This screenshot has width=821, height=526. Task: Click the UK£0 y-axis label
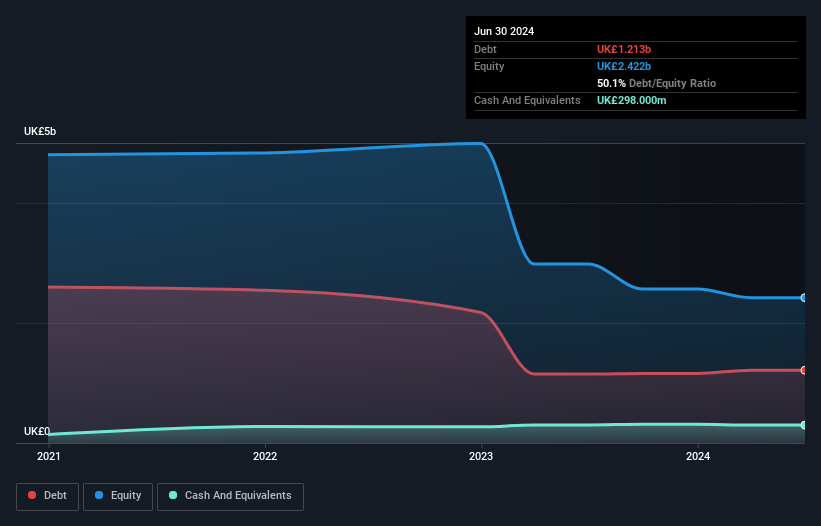[x=37, y=431]
